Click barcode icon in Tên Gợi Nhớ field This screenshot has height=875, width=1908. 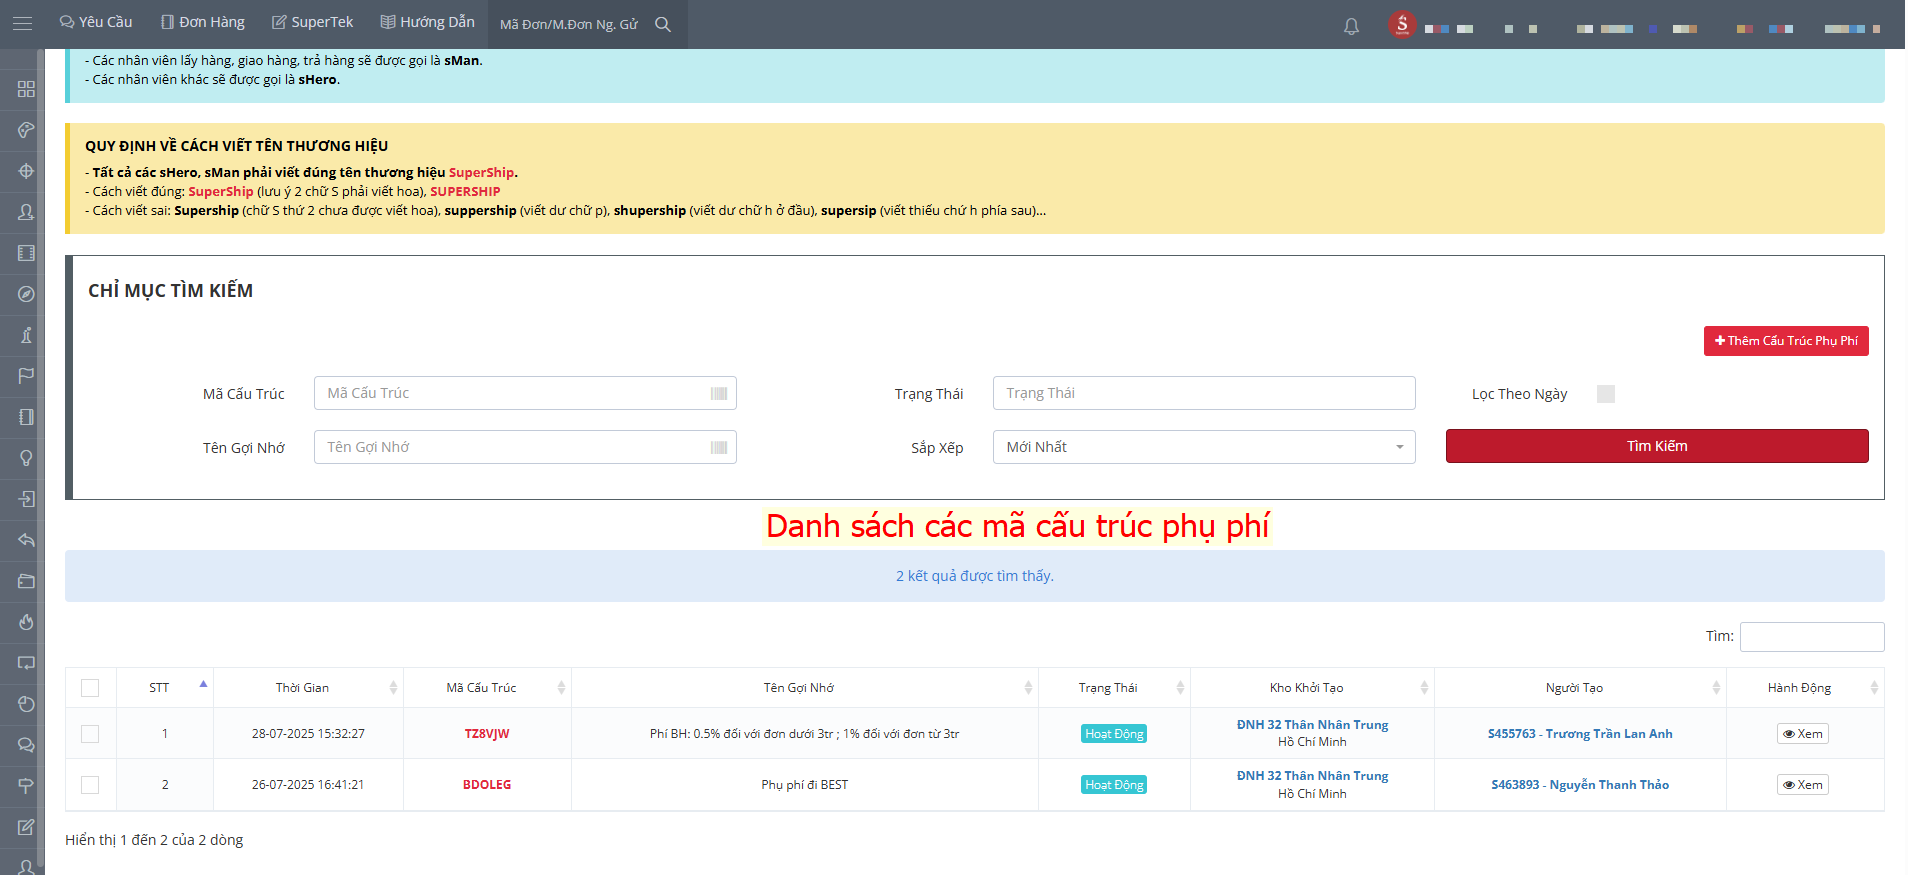(x=718, y=447)
